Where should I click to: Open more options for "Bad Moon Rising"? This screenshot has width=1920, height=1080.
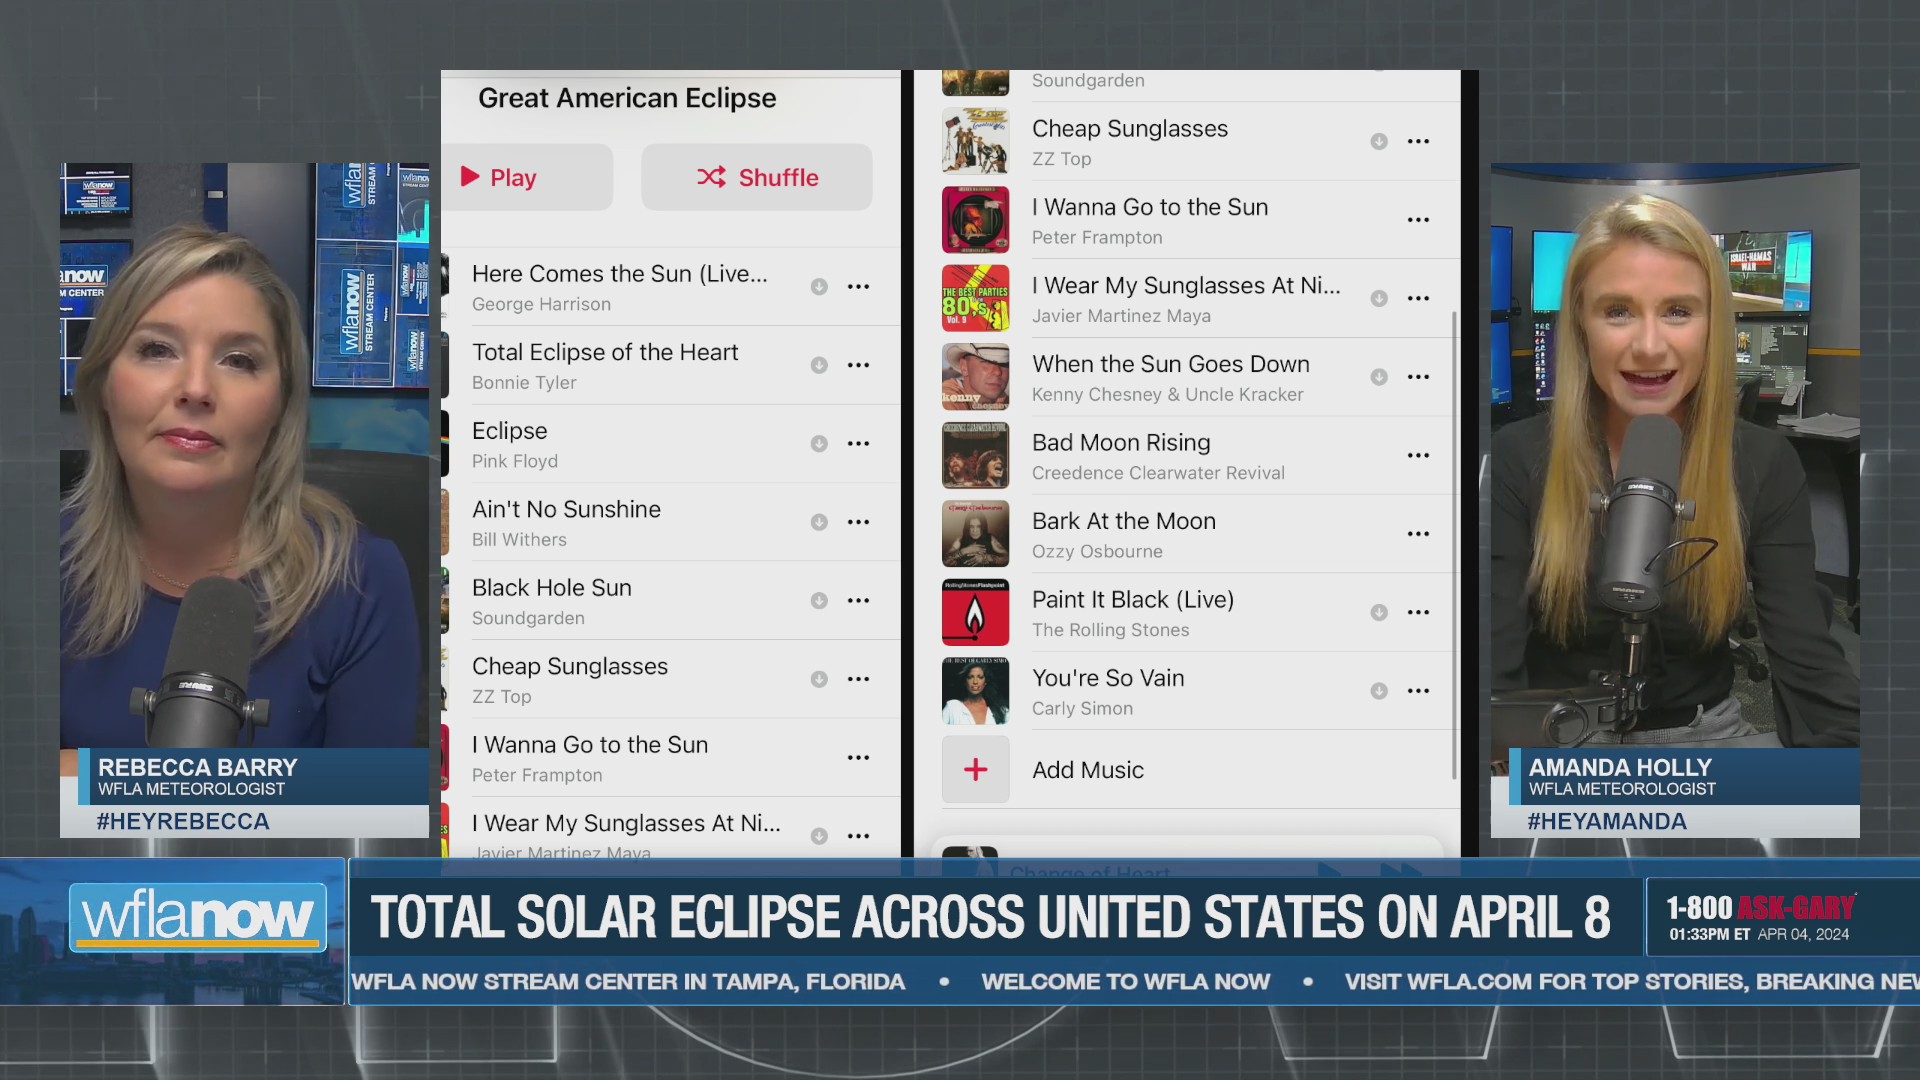pos(1418,455)
